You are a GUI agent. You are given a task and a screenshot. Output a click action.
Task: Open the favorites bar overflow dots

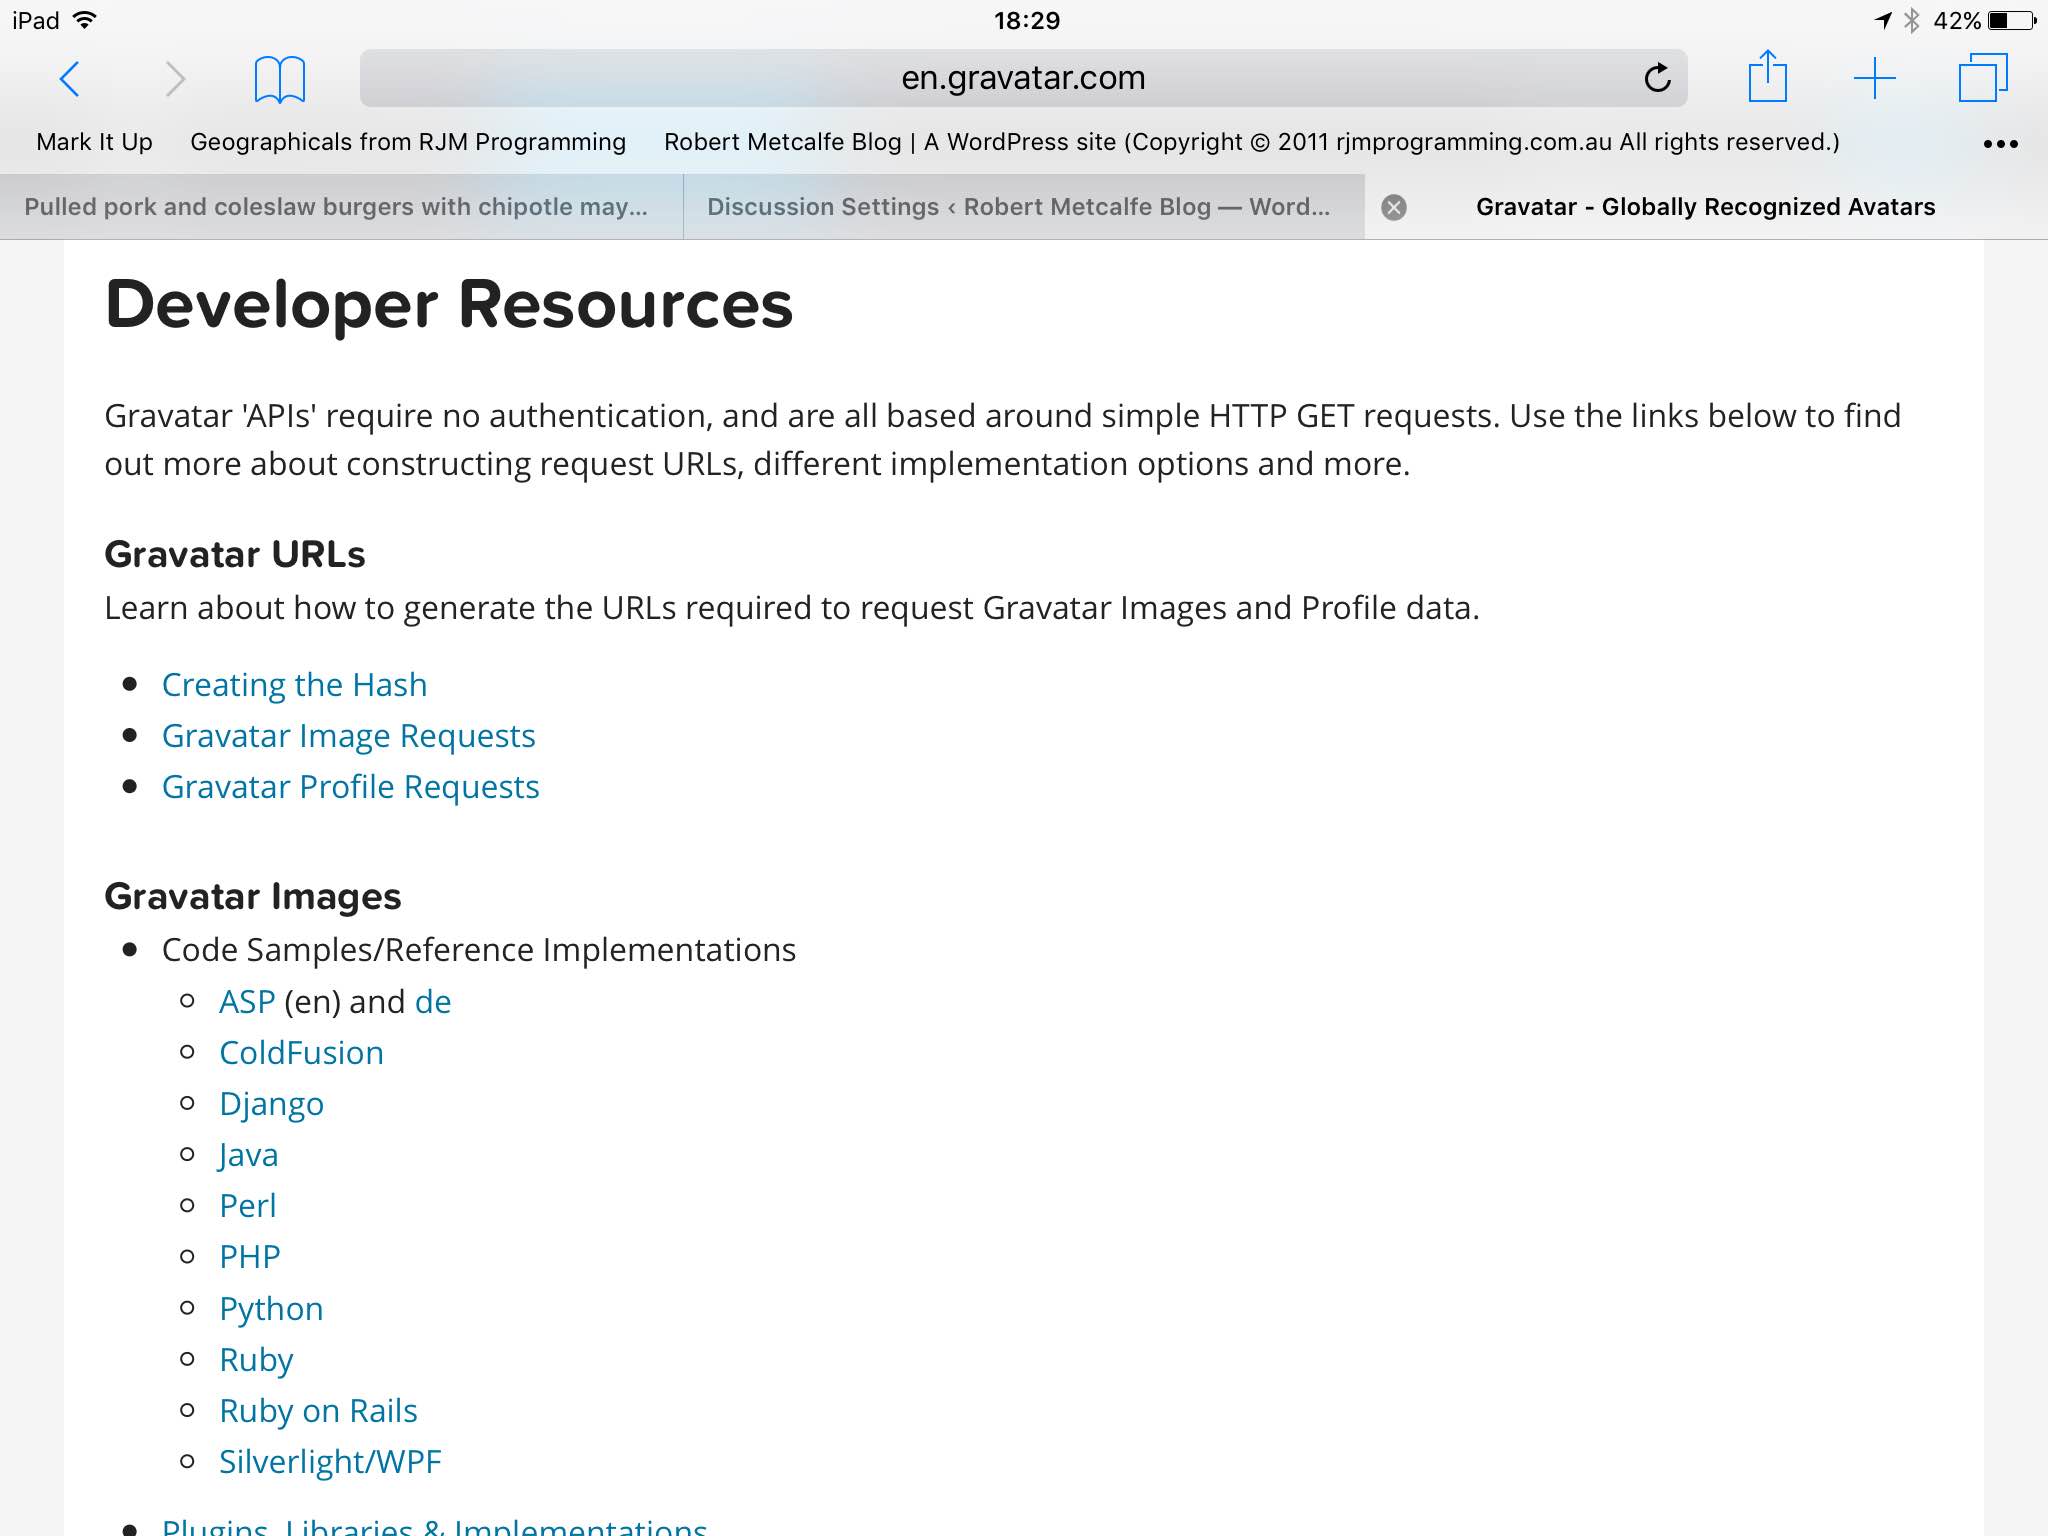pyautogui.click(x=2000, y=144)
